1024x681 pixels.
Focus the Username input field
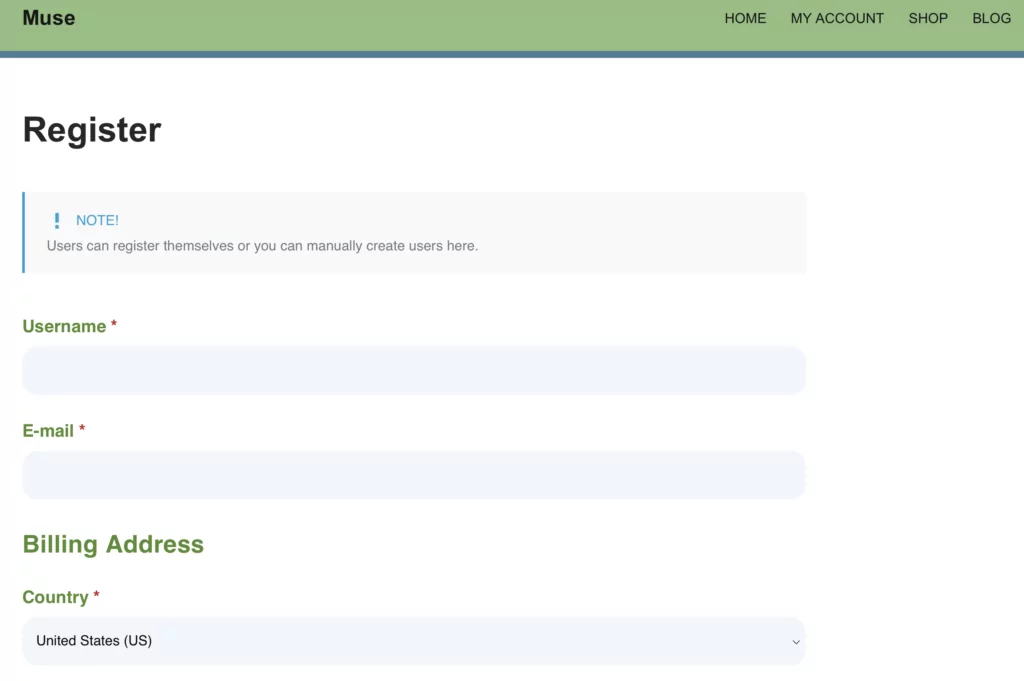414,370
